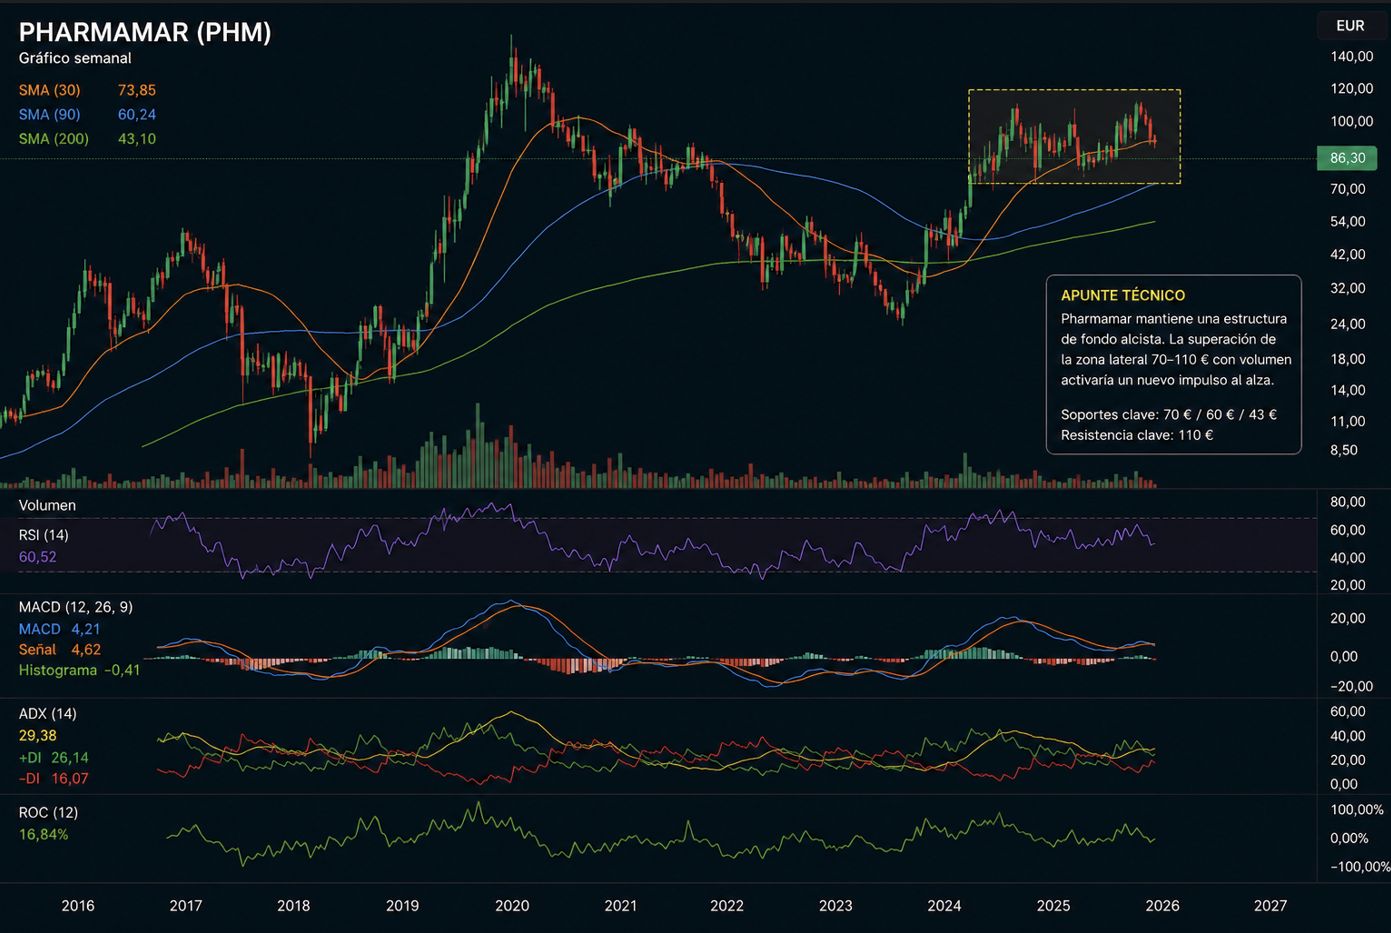Select the RSI value 60,52
This screenshot has height=933, width=1391.
tap(38, 557)
